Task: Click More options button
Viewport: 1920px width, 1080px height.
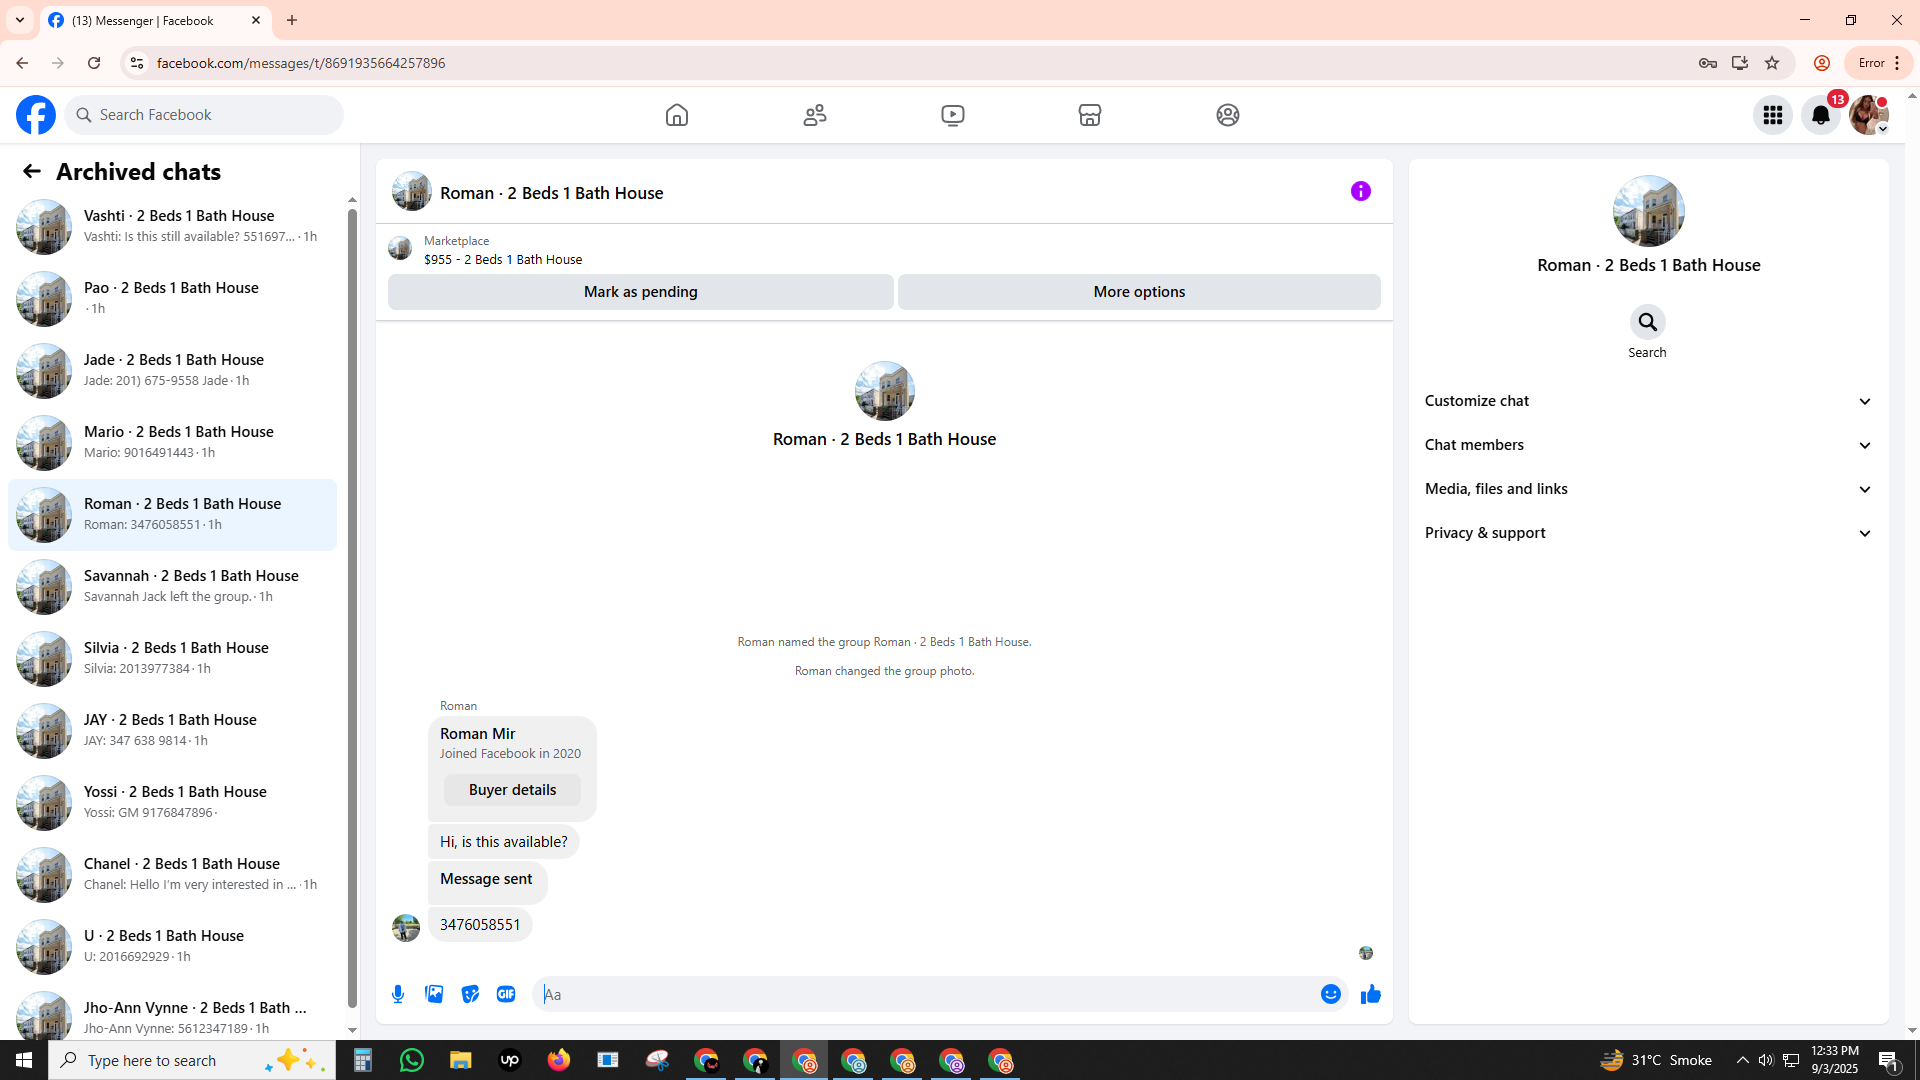Action: (1139, 292)
